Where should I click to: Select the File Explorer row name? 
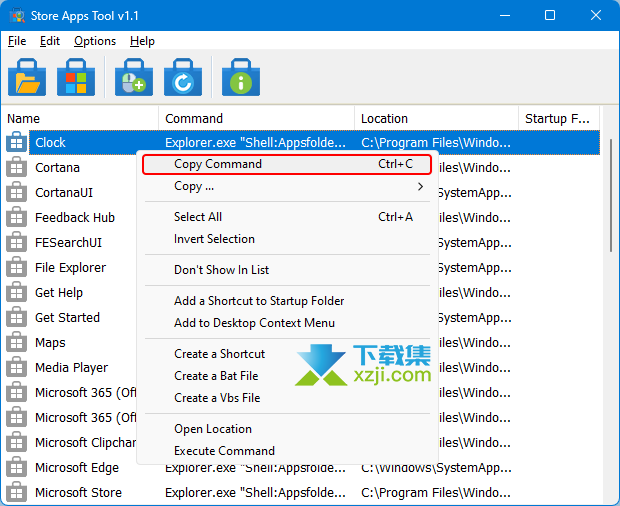coord(70,268)
